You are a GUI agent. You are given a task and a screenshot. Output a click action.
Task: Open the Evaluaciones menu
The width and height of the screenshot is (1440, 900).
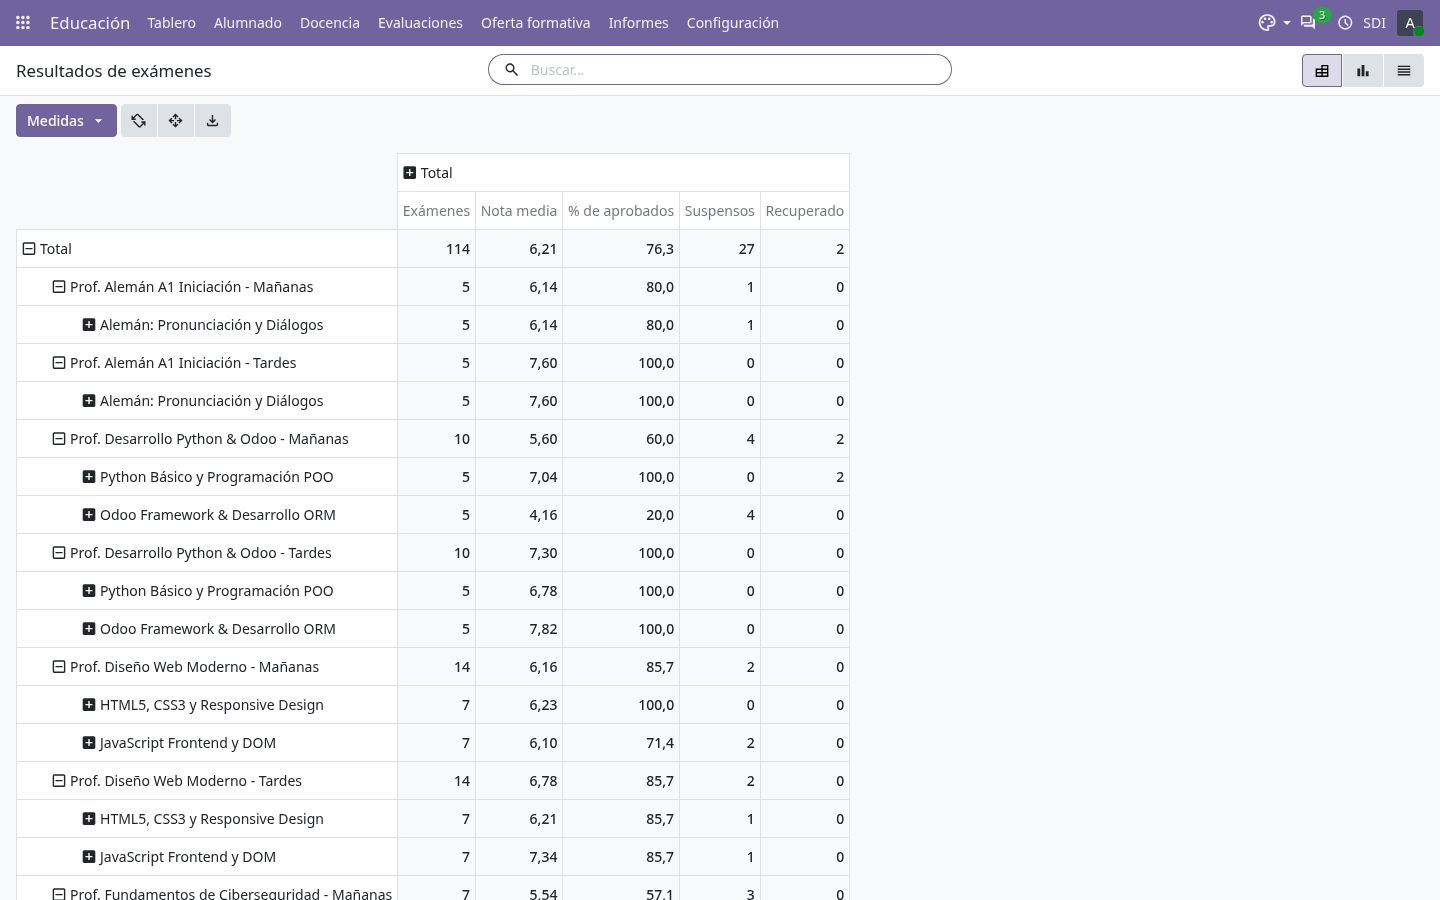pos(420,22)
